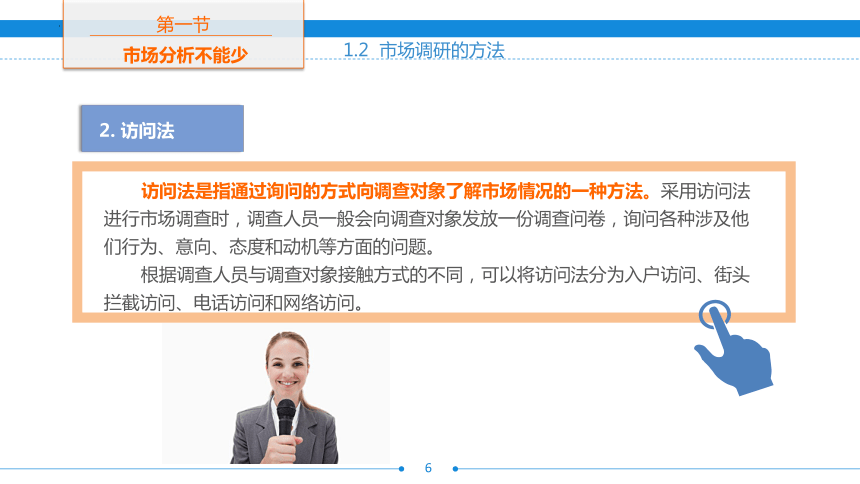
Task: Click the '2. 访问法' blue label box
Action: [162, 128]
